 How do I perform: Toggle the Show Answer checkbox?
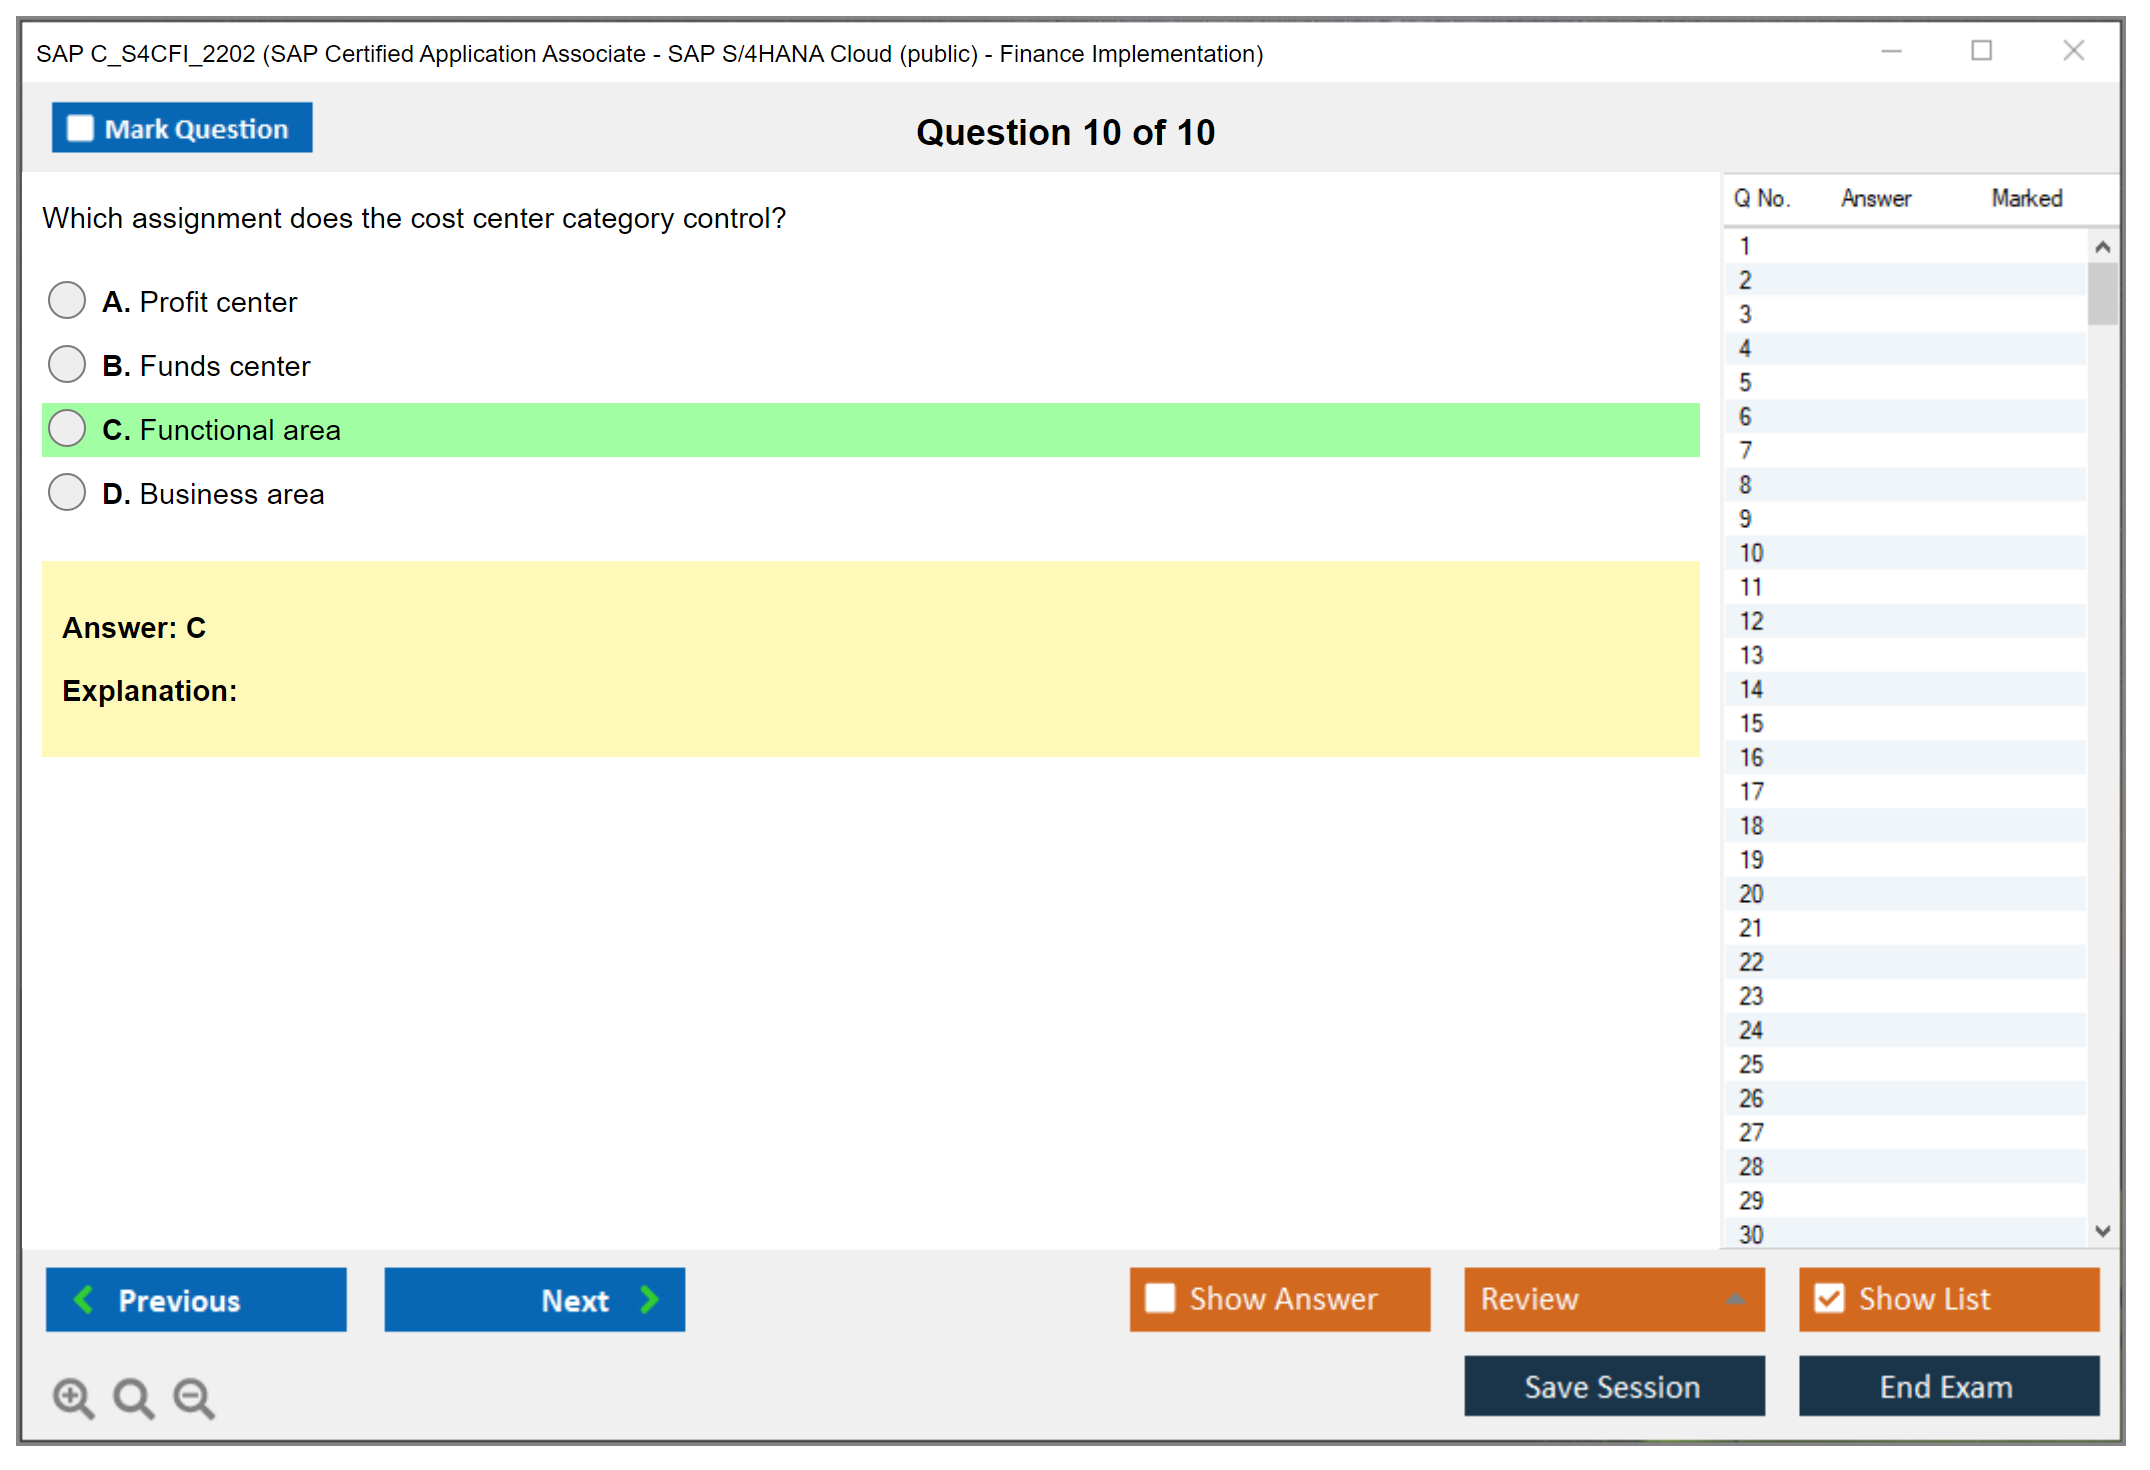pos(1160,1298)
